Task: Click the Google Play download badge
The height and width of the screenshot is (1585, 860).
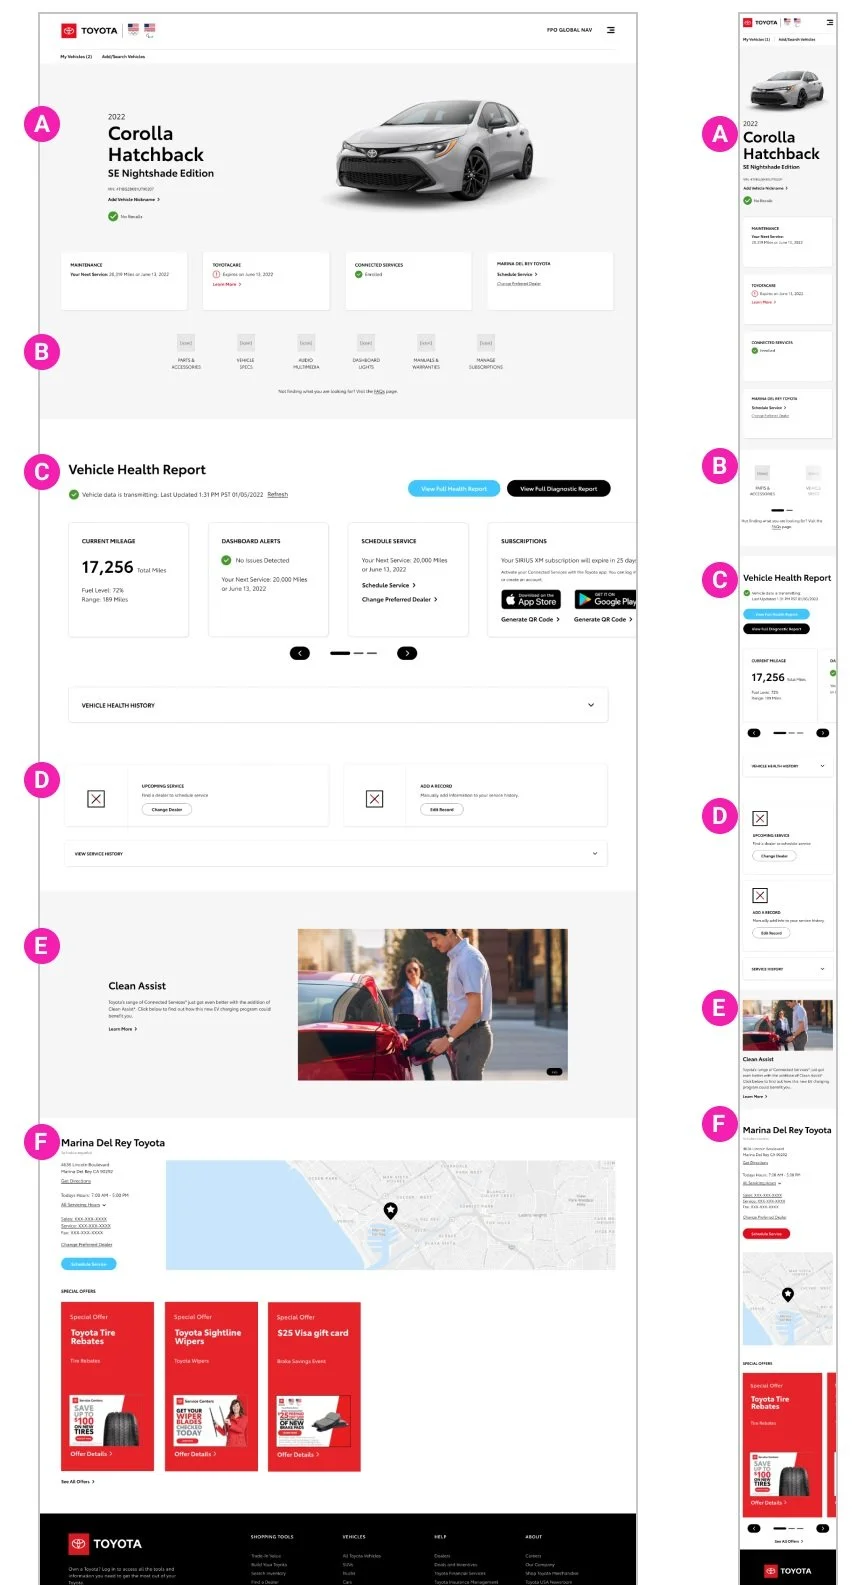Action: 606,599
